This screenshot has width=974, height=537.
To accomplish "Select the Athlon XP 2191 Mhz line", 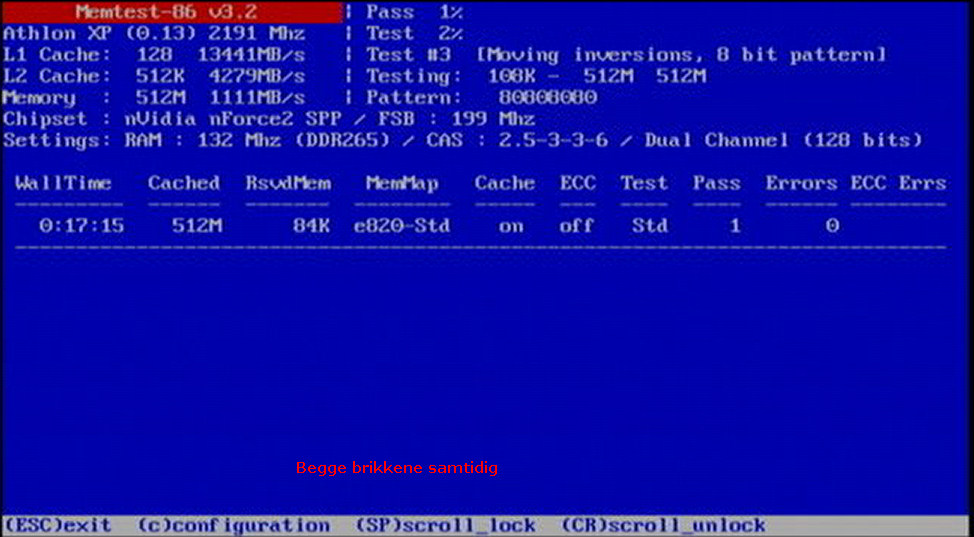I will point(154,34).
